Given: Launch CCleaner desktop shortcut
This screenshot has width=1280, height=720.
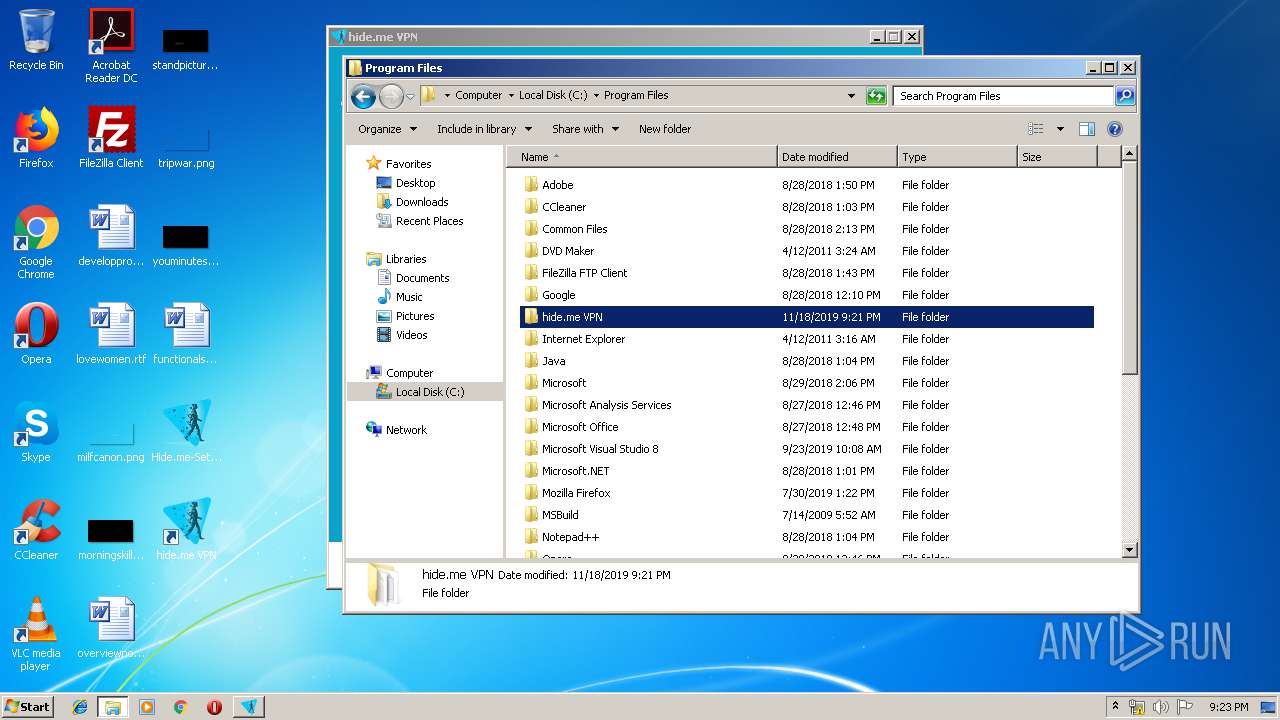Looking at the screenshot, I should [x=36, y=530].
